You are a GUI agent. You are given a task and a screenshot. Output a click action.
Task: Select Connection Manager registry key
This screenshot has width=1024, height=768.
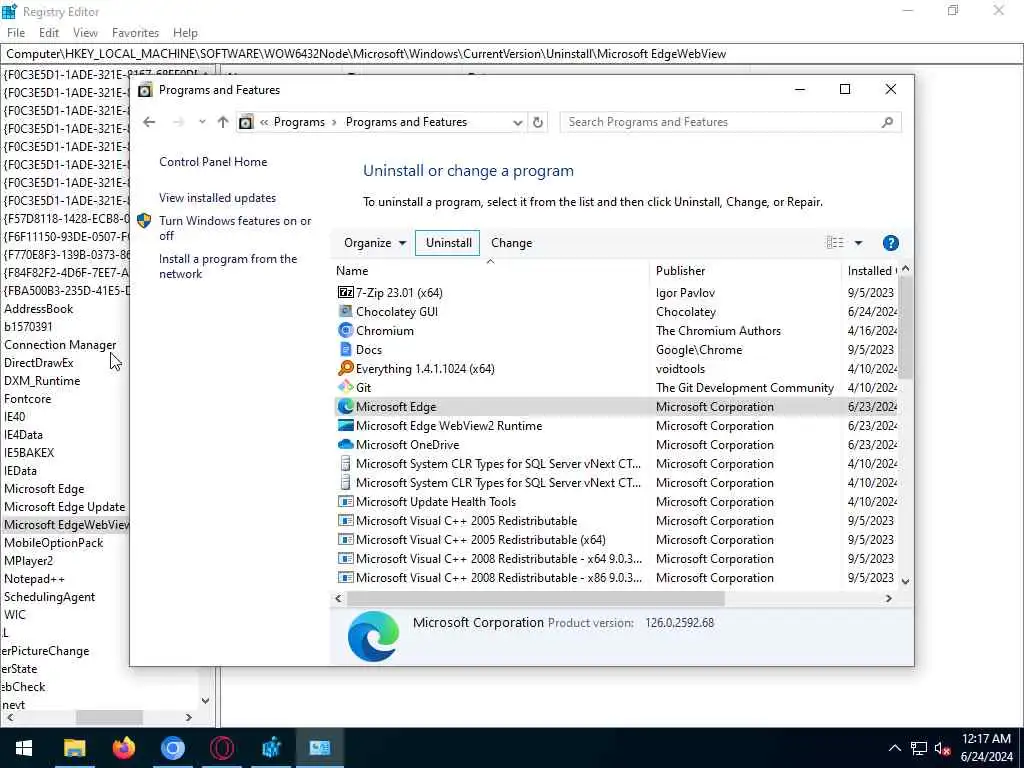[60, 345]
